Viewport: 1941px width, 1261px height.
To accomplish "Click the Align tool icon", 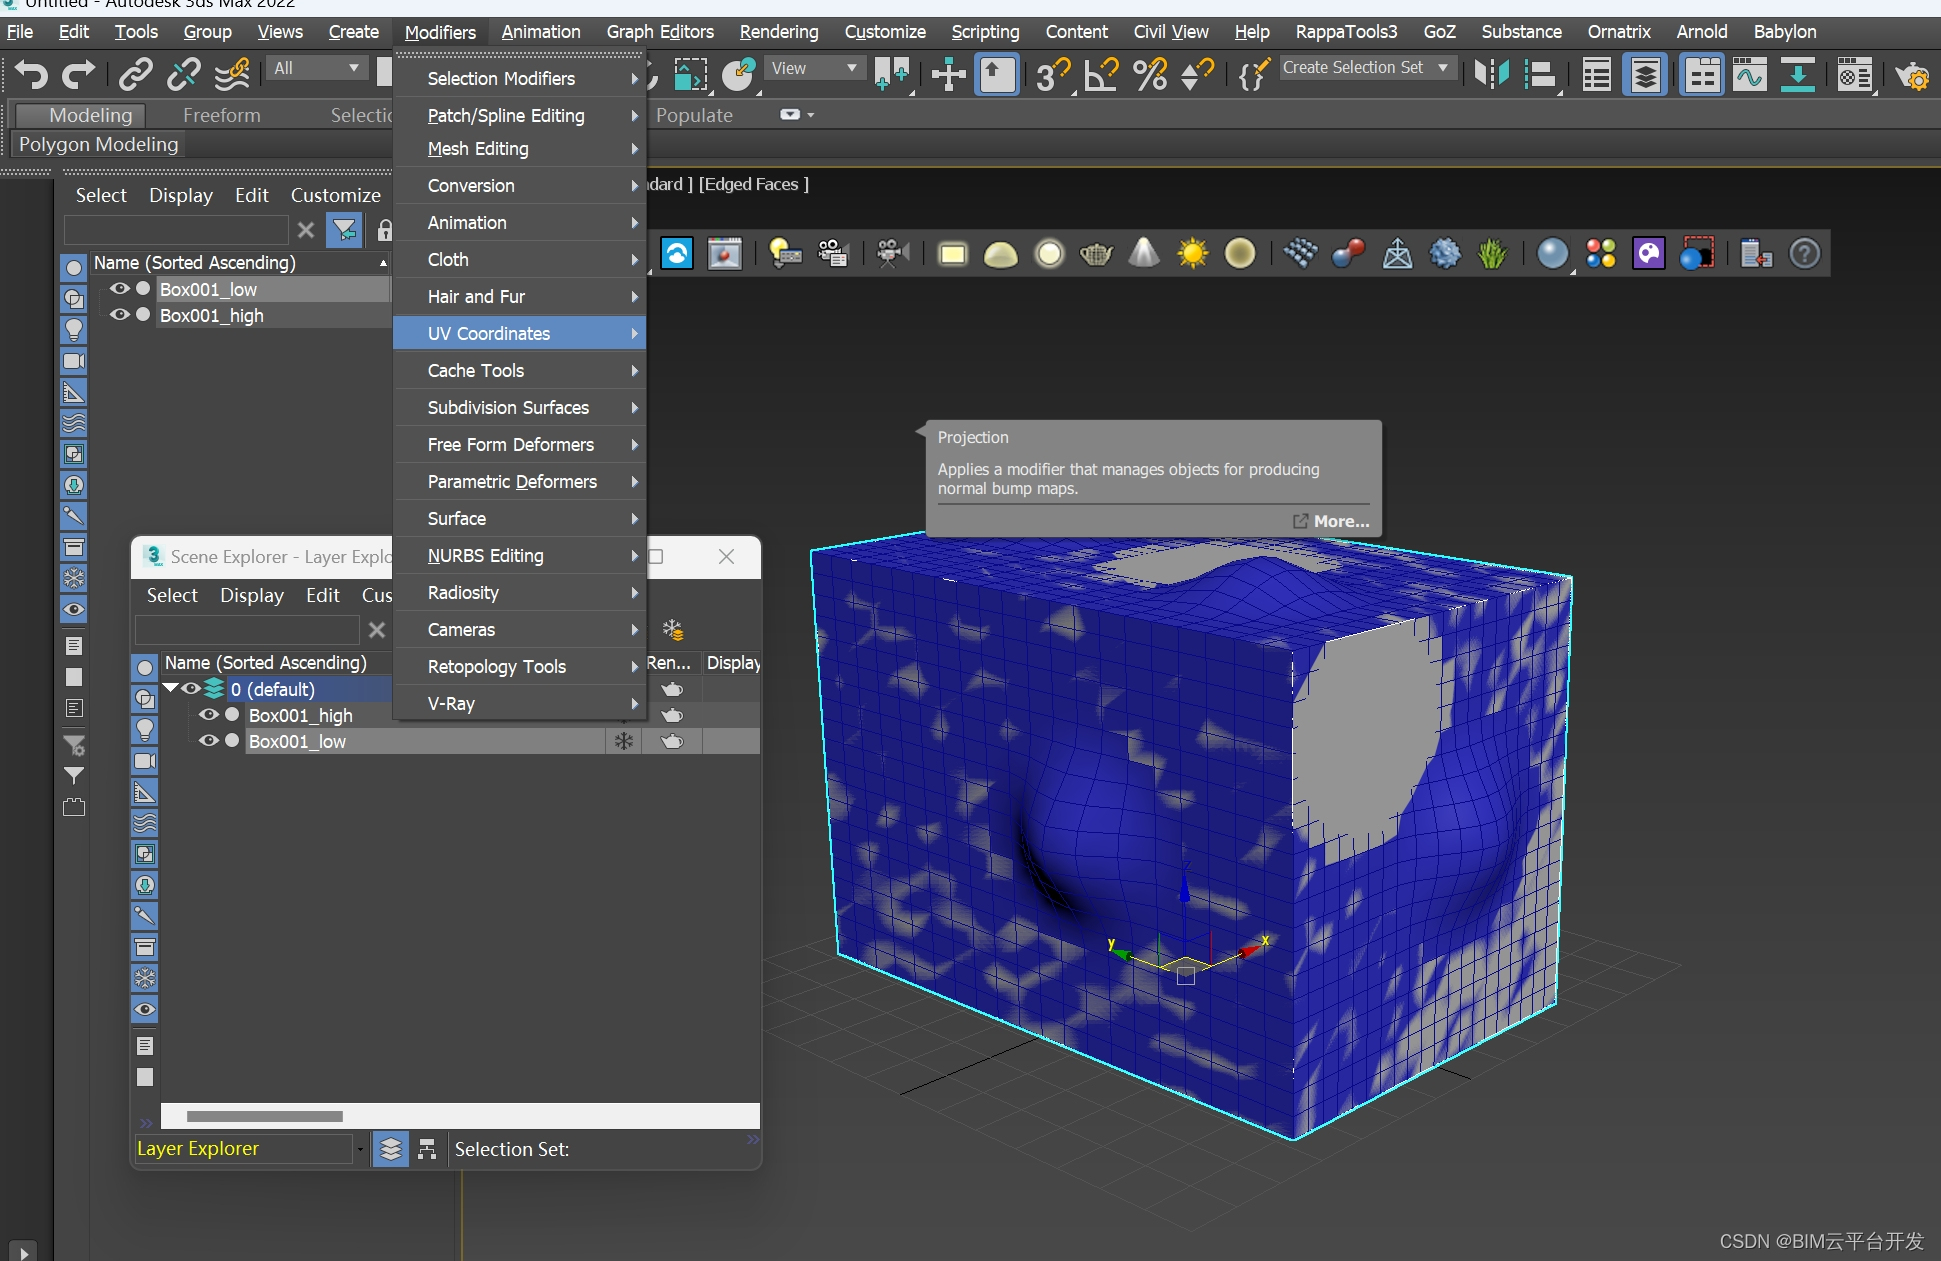I will click(x=1541, y=75).
